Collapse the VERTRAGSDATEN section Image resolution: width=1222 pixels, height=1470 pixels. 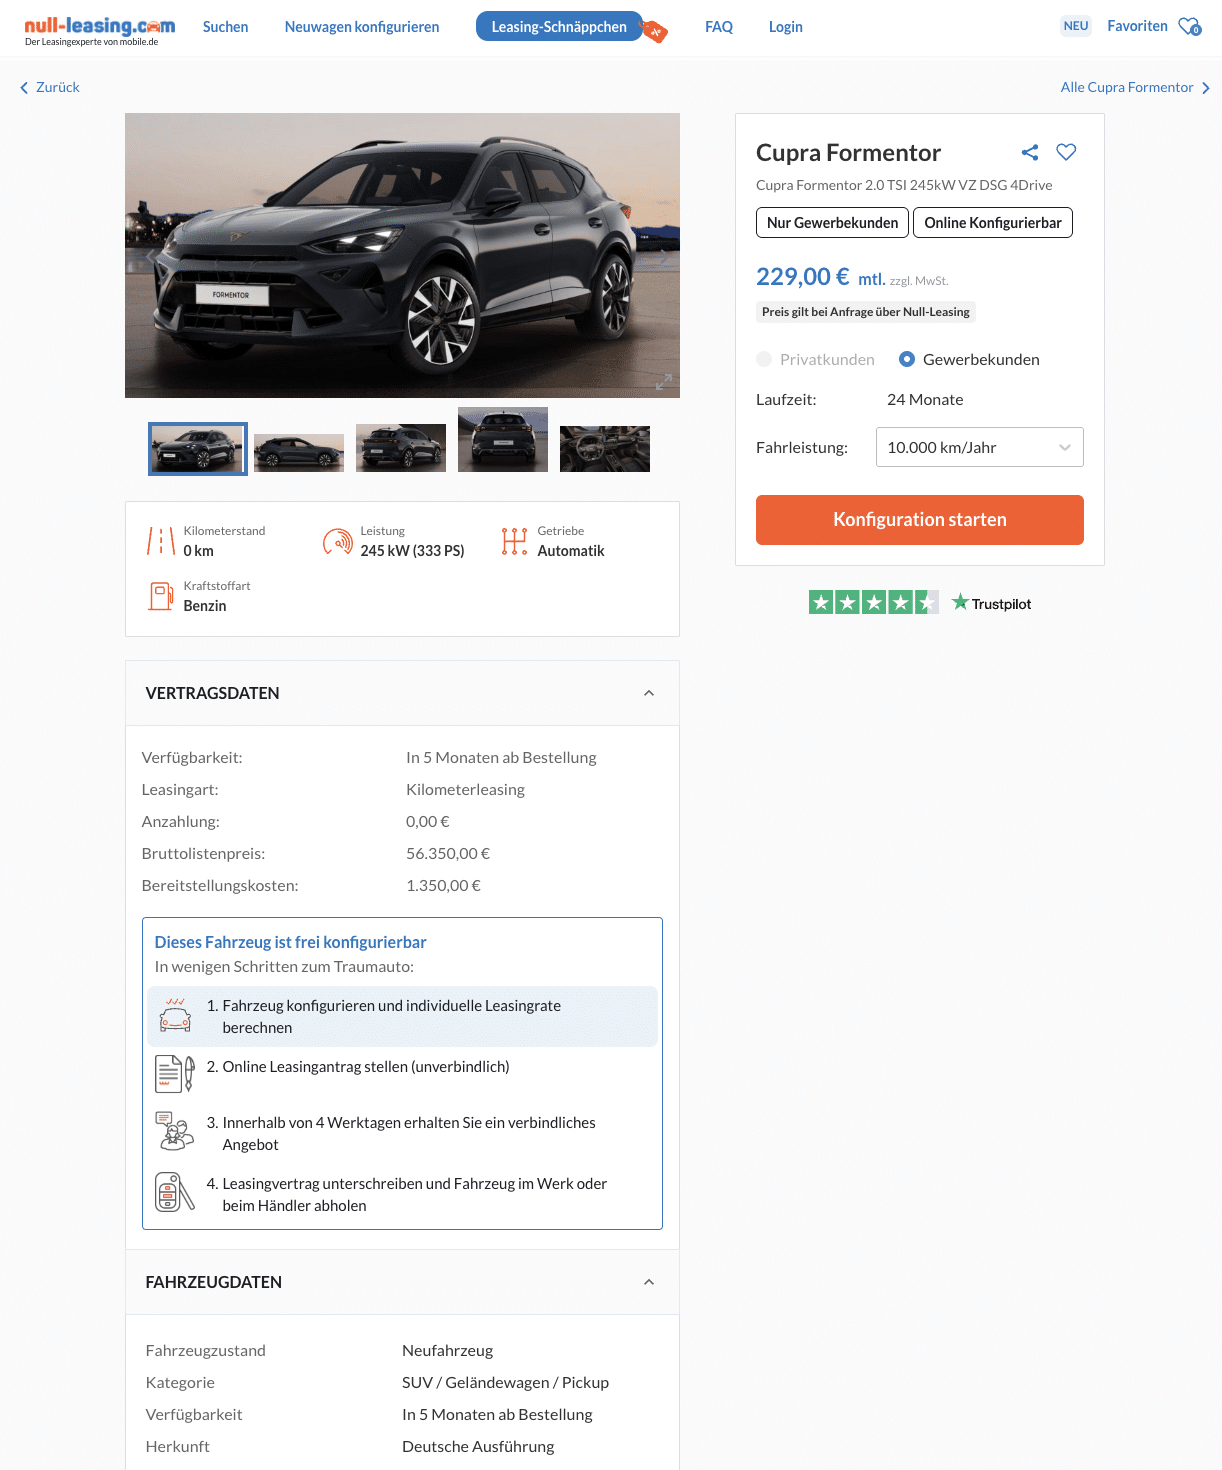coord(649,693)
